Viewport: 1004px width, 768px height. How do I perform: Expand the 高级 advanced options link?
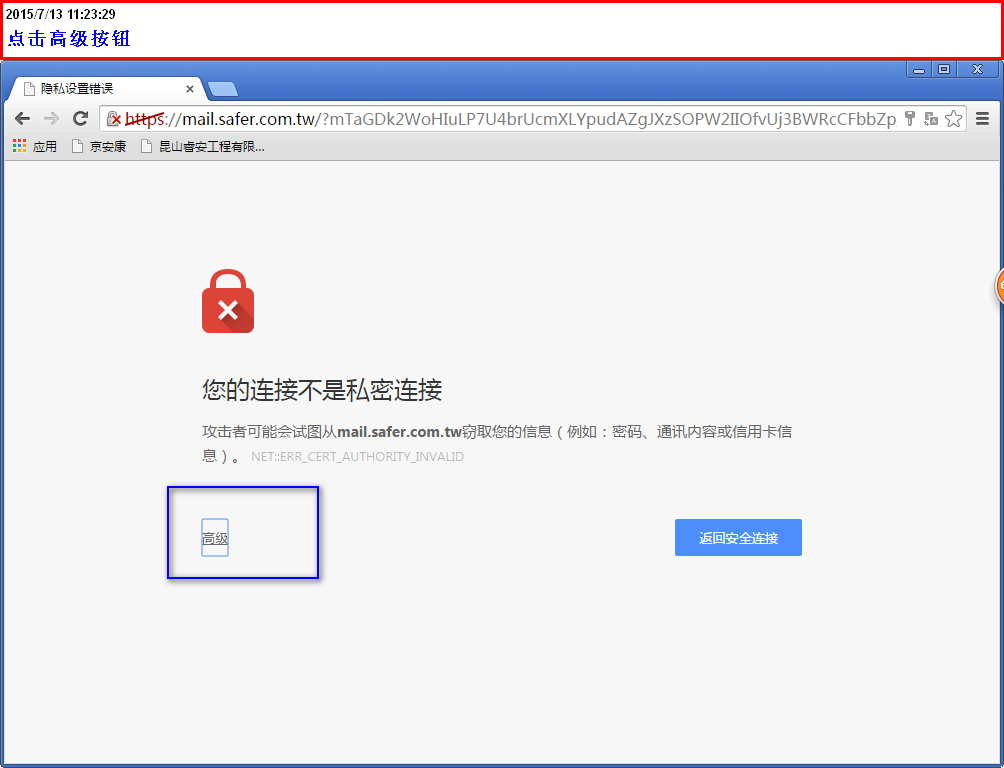215,538
